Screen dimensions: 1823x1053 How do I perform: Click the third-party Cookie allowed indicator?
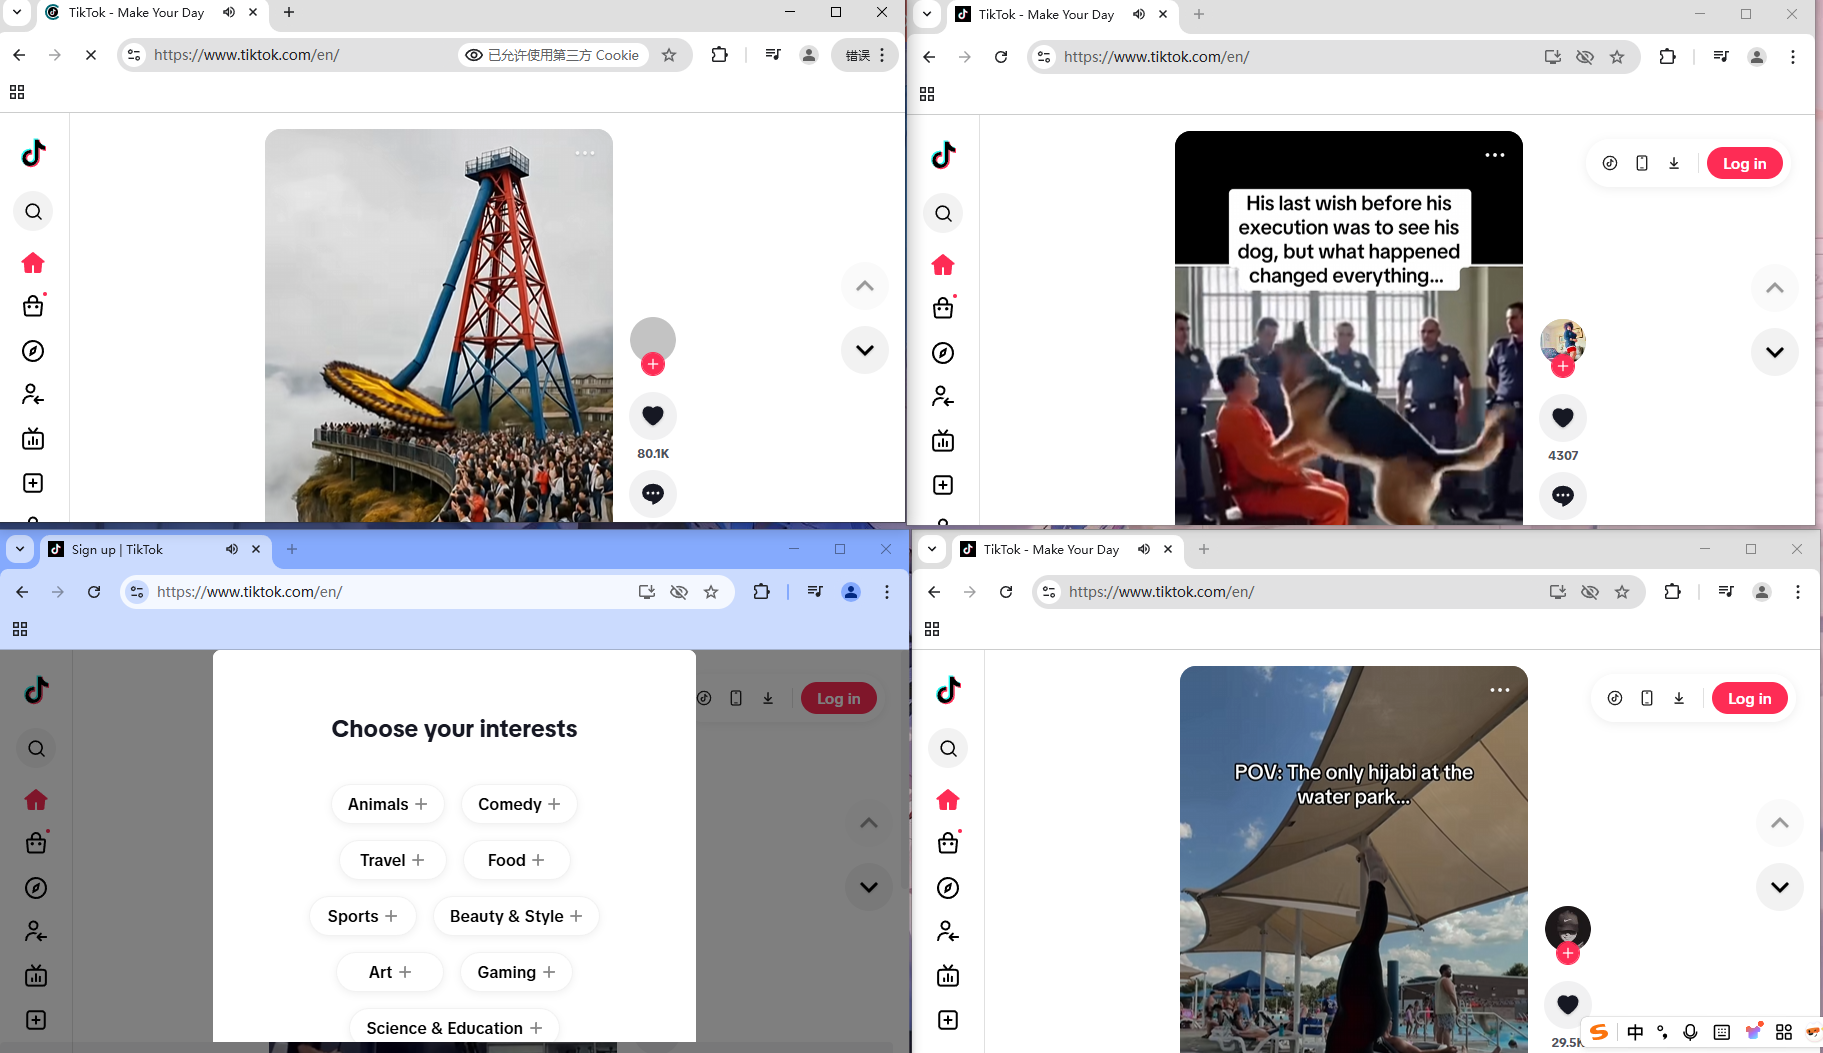click(553, 55)
